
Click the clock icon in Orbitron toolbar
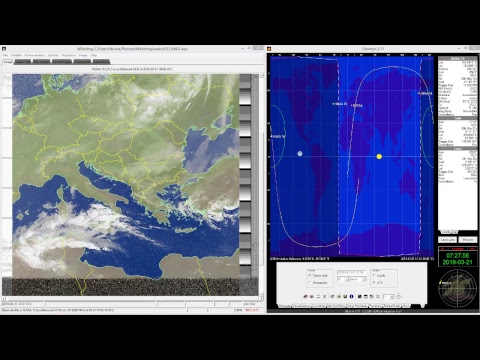coord(398,296)
